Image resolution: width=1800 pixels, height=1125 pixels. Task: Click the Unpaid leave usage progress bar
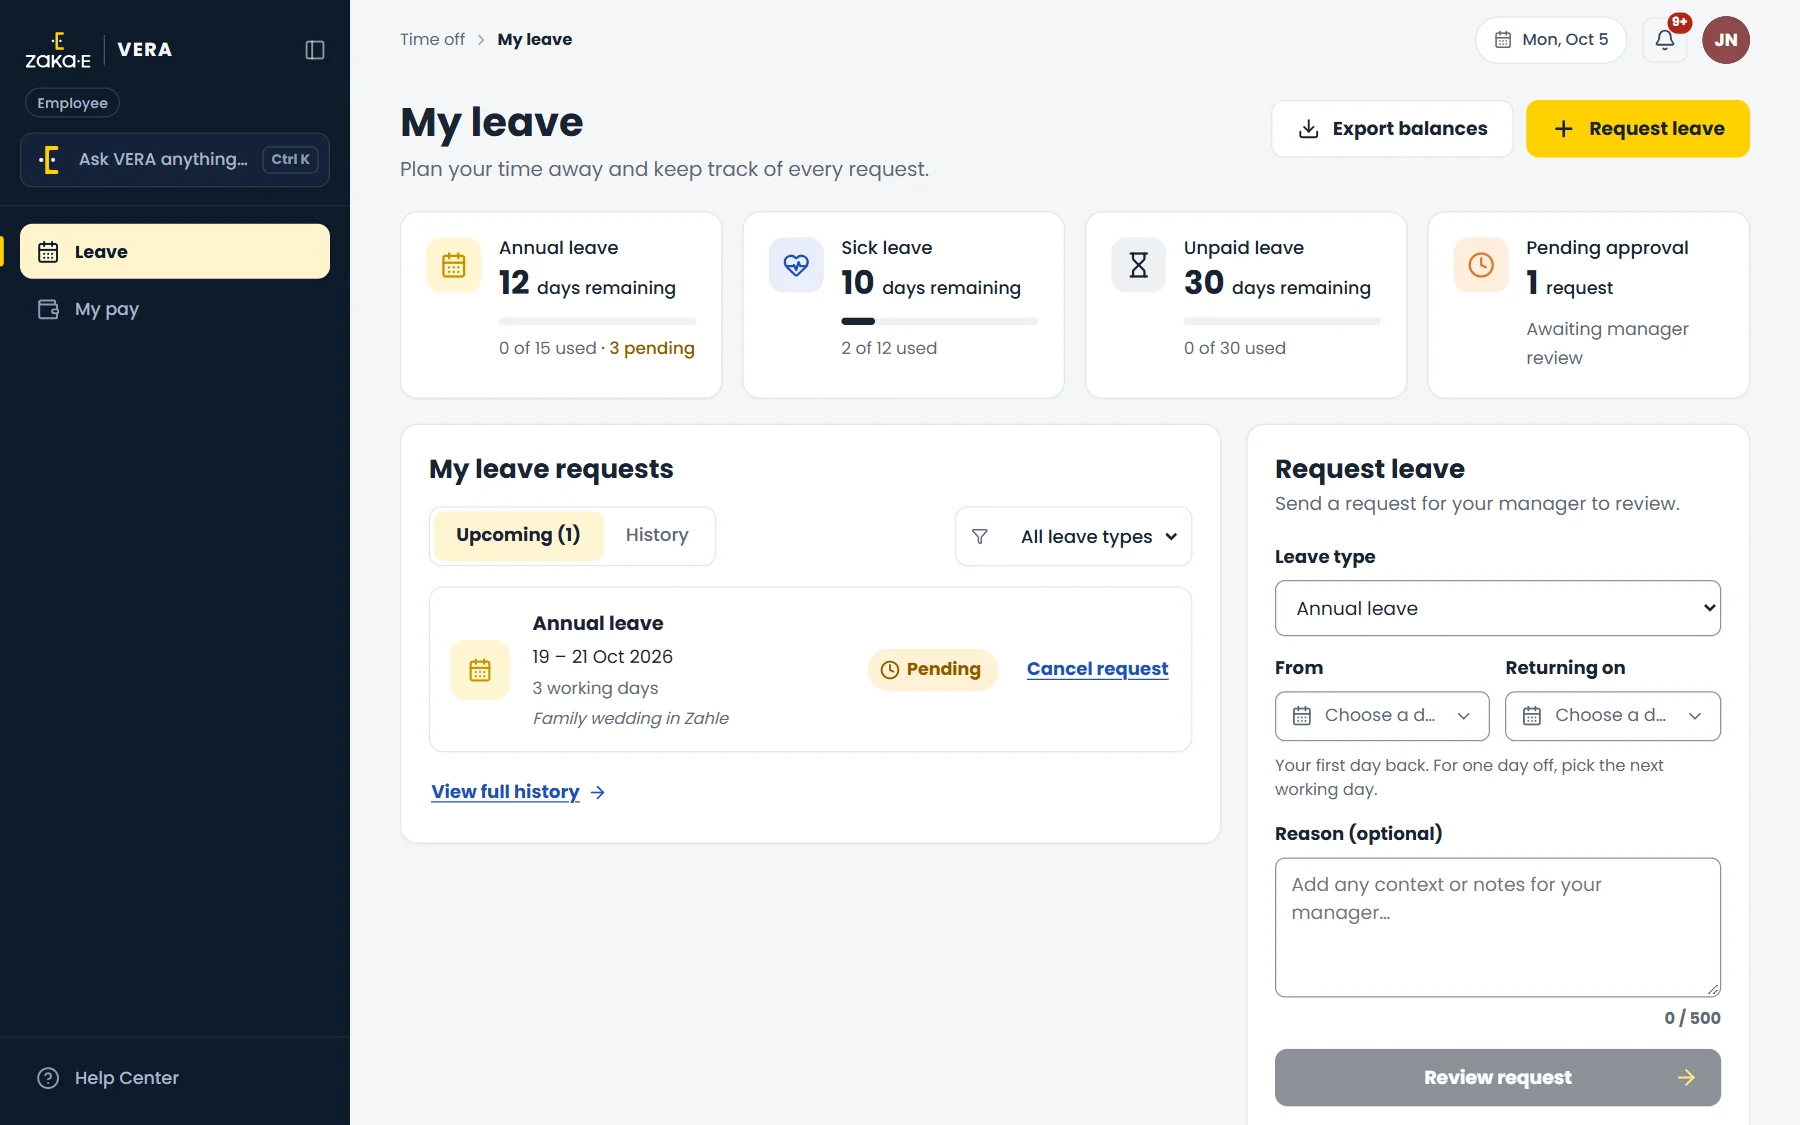1282,321
